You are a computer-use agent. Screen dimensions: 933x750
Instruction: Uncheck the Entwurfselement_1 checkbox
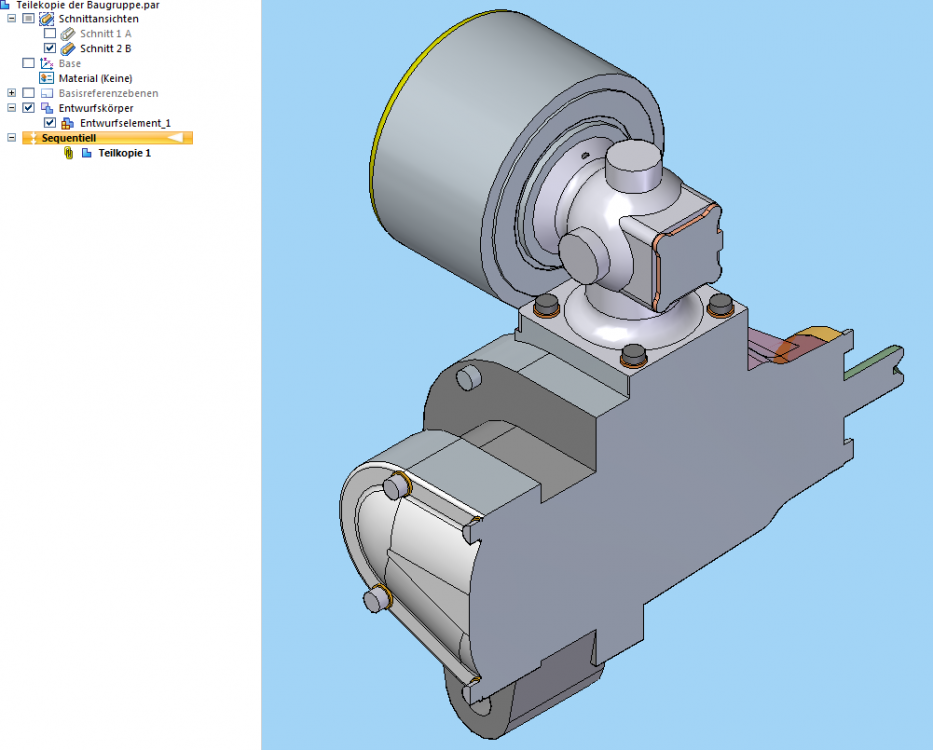50,123
